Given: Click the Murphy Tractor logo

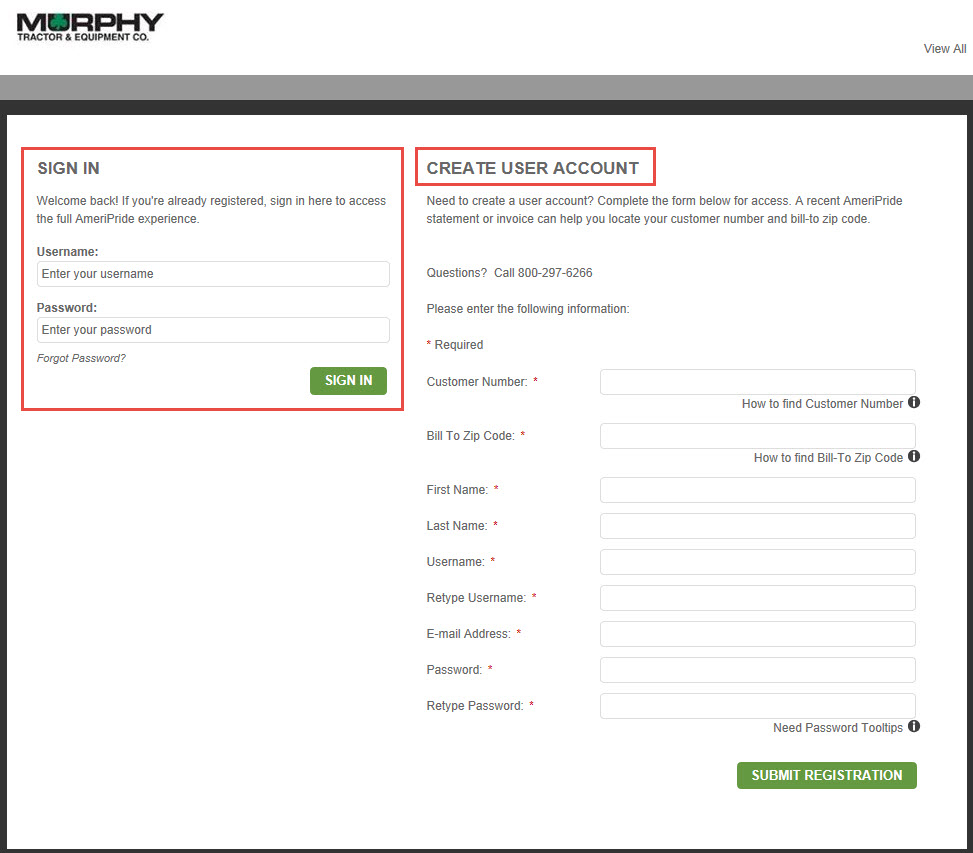Looking at the screenshot, I should (90, 27).
